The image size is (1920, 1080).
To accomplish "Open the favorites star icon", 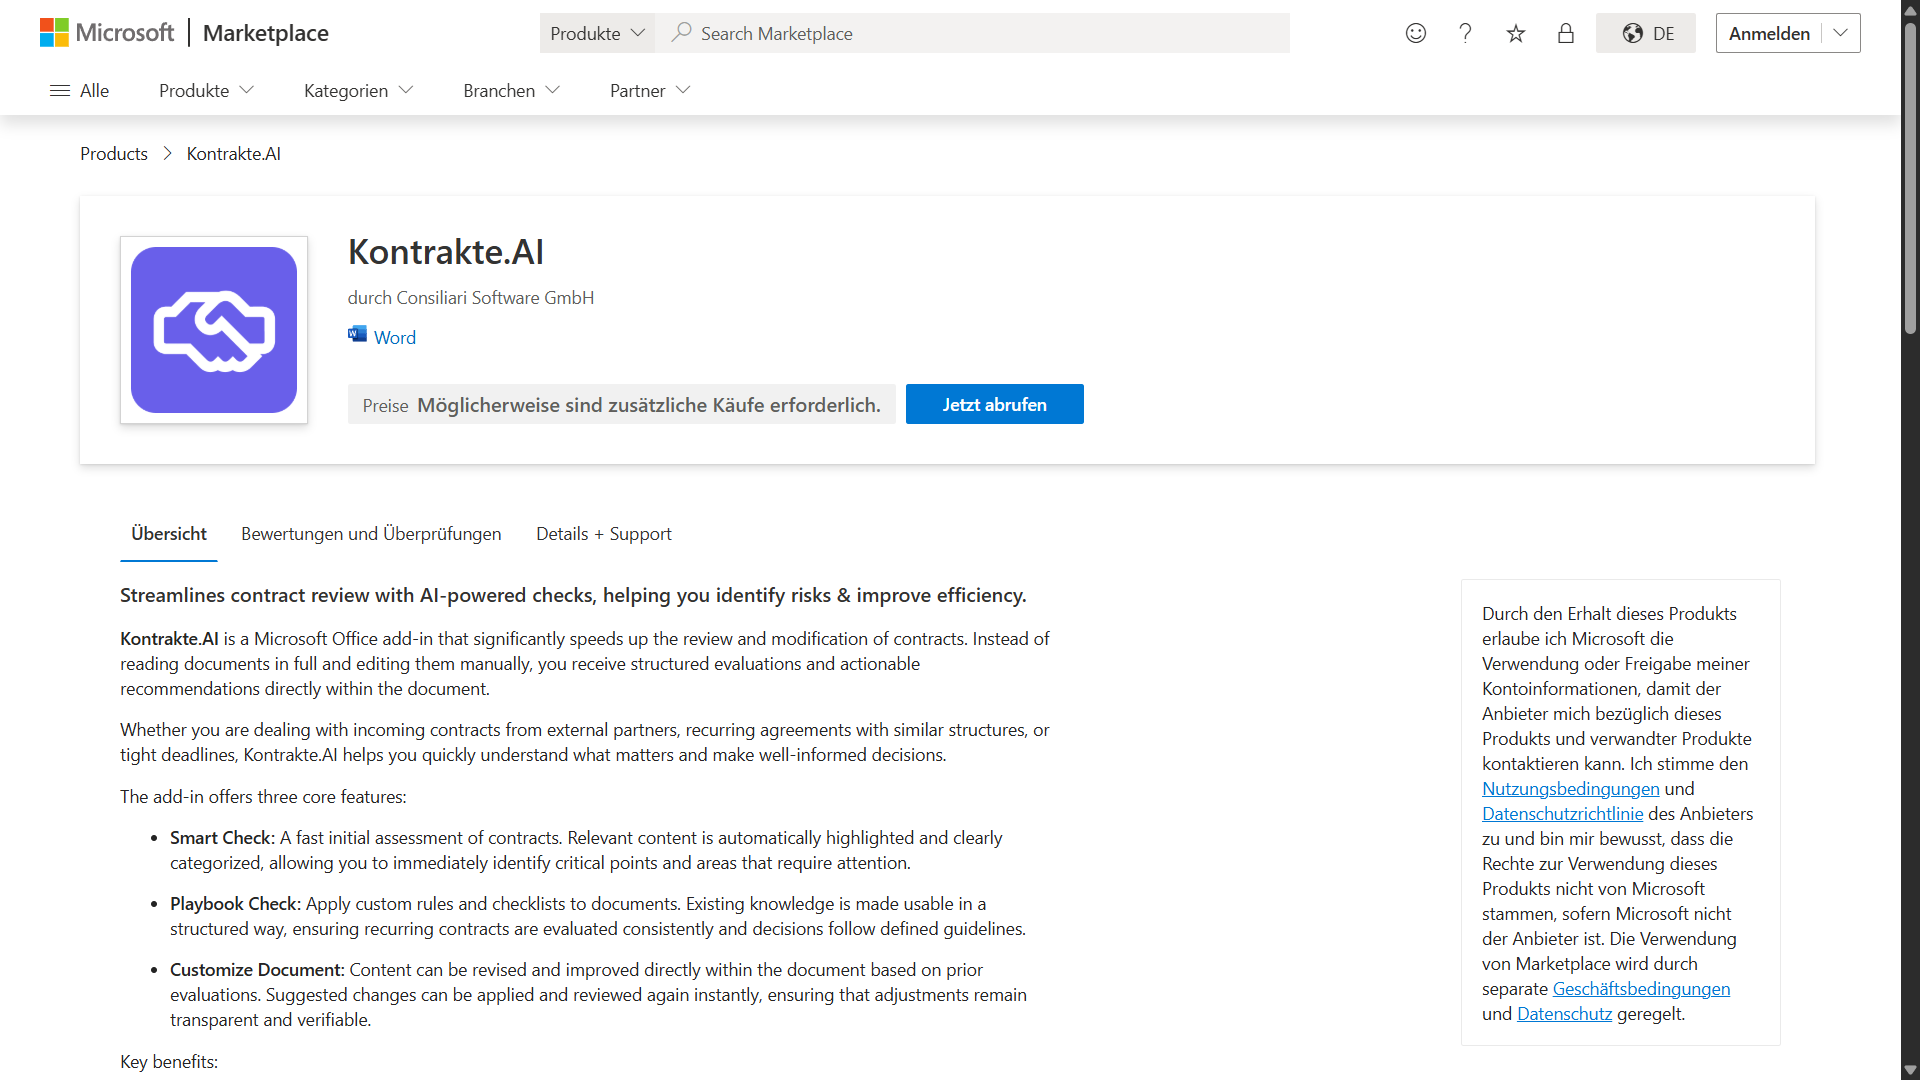I will pyautogui.click(x=1516, y=33).
